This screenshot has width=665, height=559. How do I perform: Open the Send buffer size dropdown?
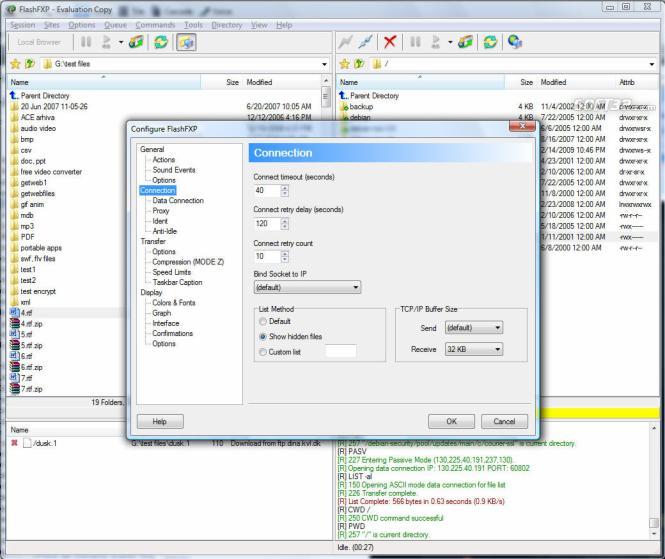[474, 328]
